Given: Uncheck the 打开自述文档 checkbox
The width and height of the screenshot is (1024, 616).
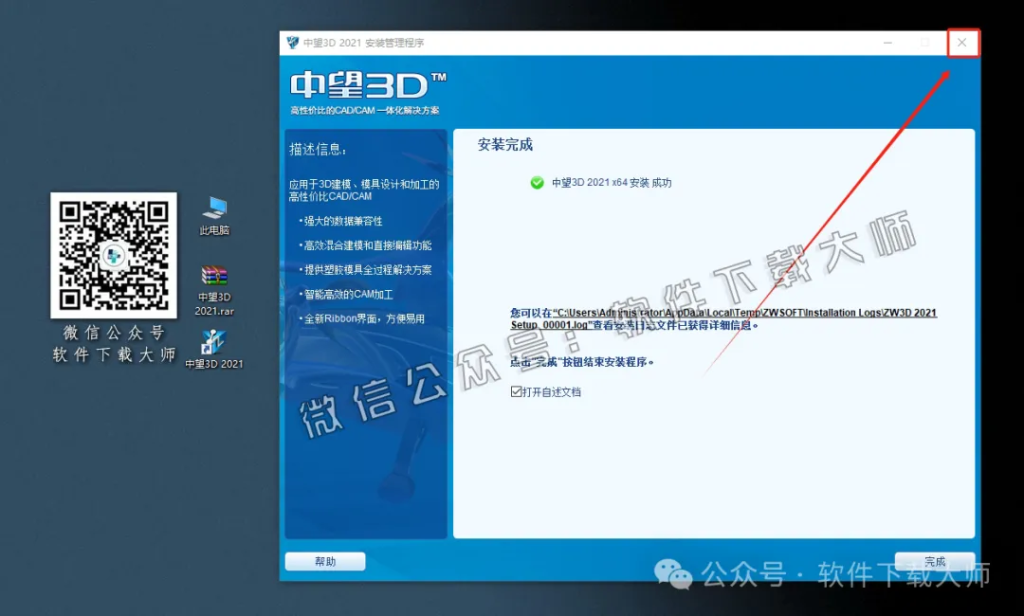Looking at the screenshot, I should pyautogui.click(x=516, y=392).
